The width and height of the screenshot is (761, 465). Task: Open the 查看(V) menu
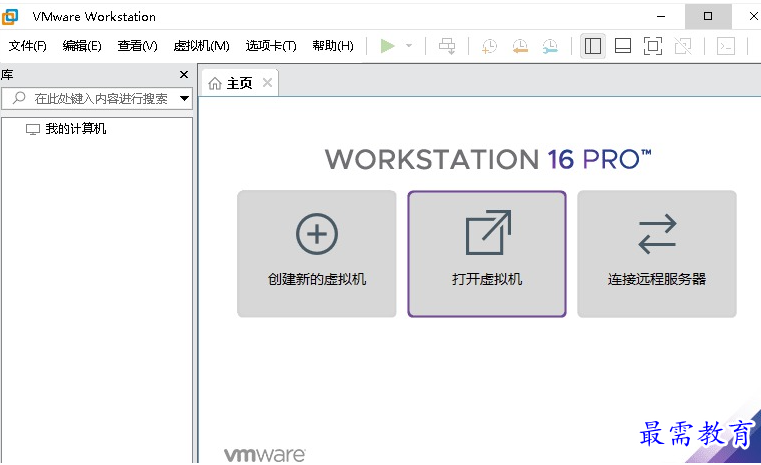click(137, 46)
